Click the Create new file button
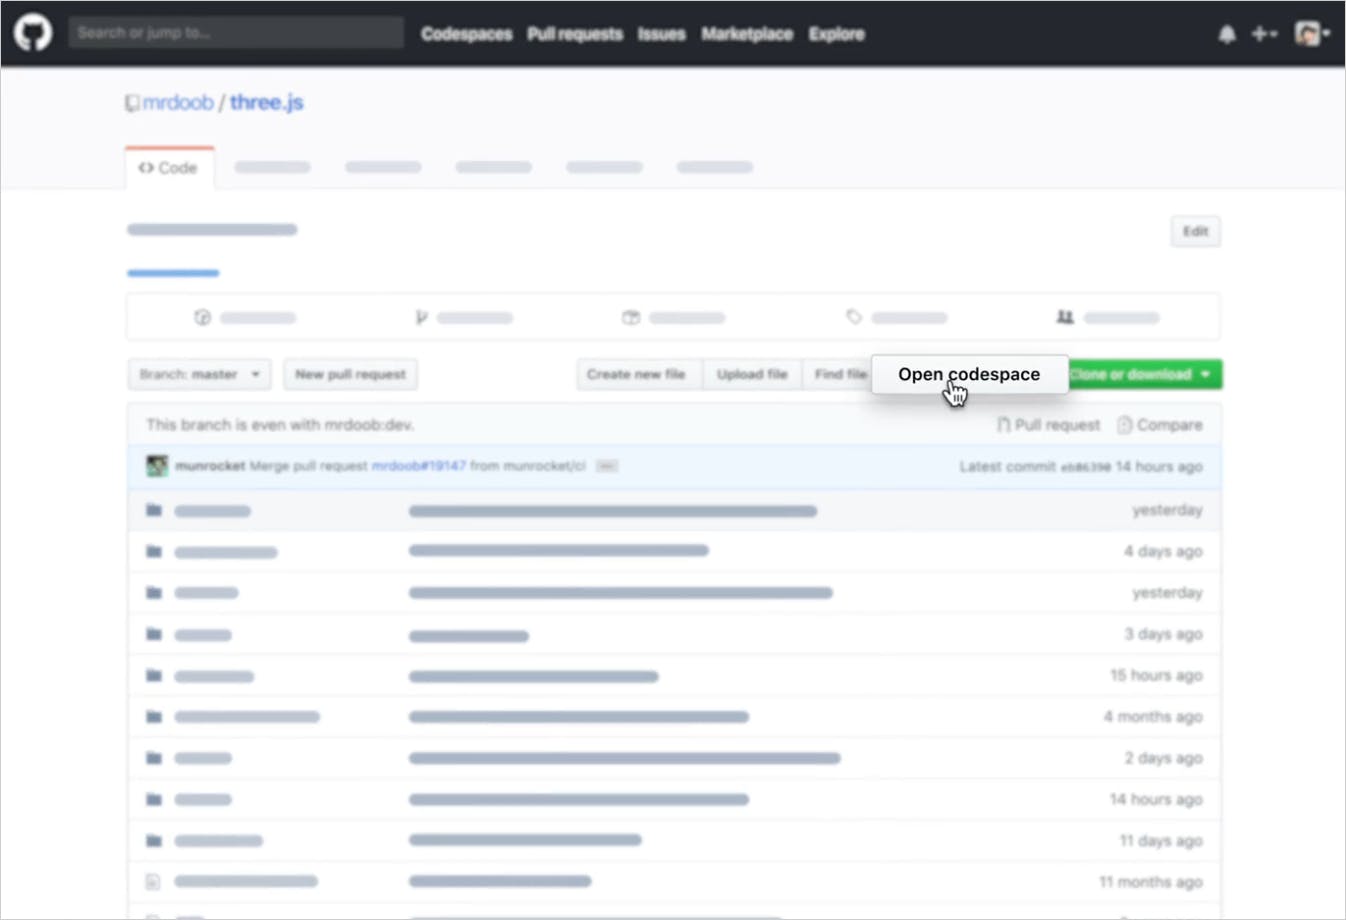Image resolution: width=1346 pixels, height=920 pixels. pos(639,374)
